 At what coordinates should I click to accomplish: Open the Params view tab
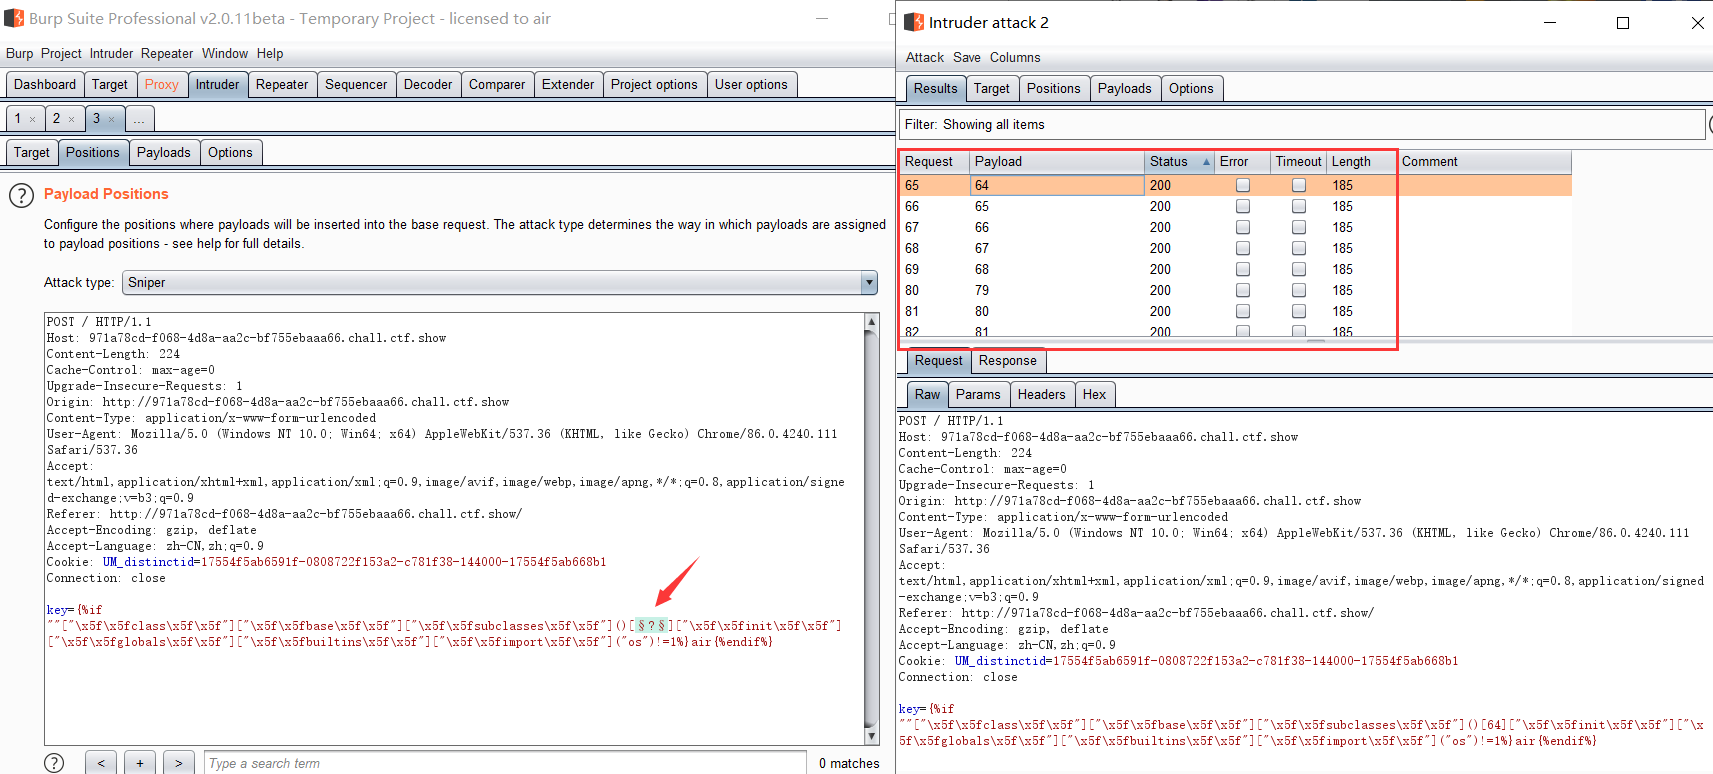[x=978, y=395]
